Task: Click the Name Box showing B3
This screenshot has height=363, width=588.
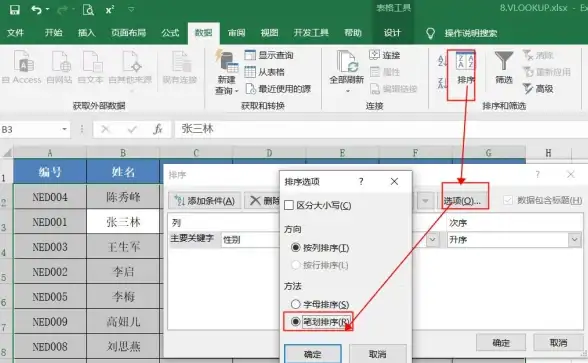Action: click(31, 129)
